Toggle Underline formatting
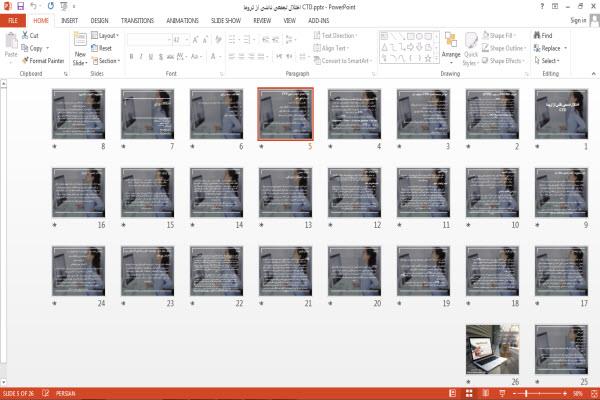 coord(151,57)
